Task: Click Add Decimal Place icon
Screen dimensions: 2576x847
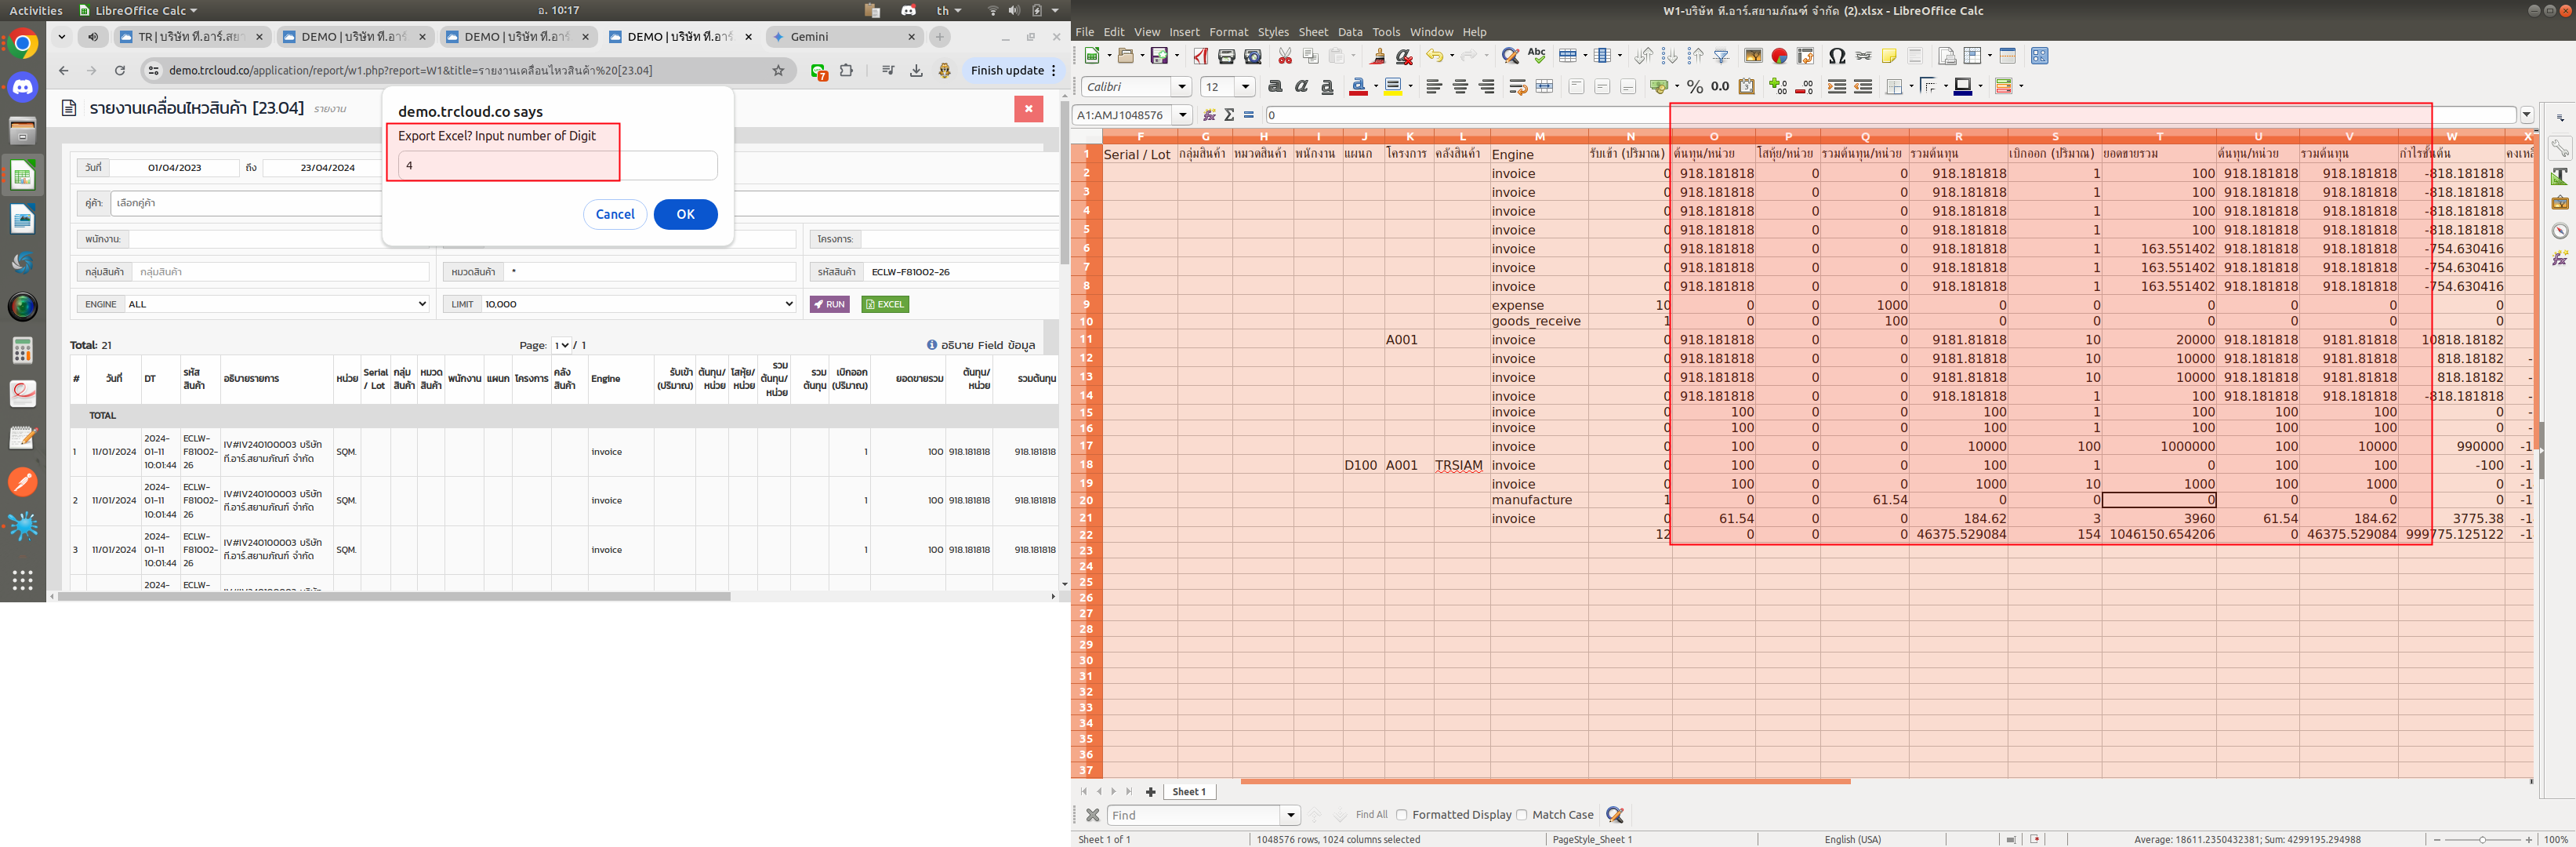Action: 1778,87
